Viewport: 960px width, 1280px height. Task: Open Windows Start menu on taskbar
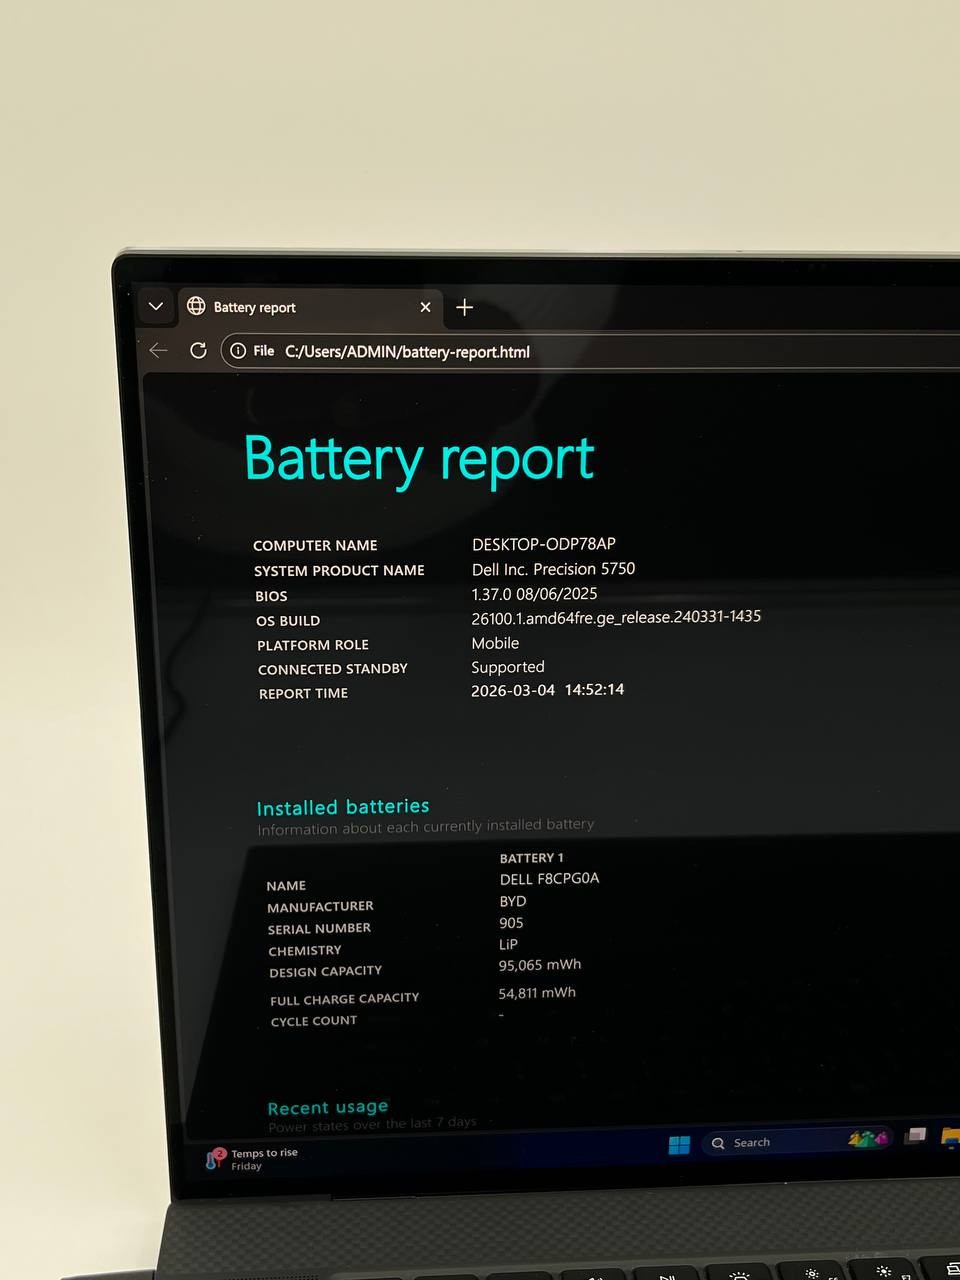click(679, 1144)
